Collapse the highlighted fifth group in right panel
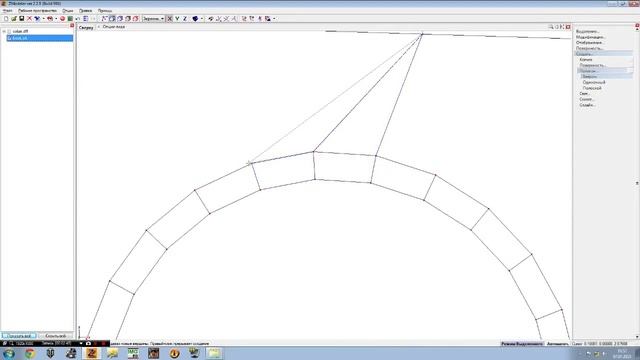Image resolution: width=640 pixels, height=360 pixels. (604, 54)
